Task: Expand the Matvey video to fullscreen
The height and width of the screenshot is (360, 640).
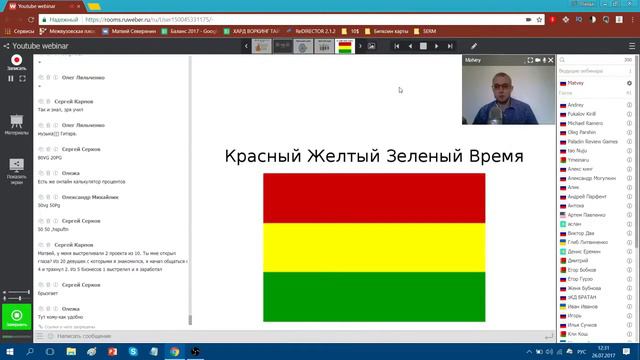Action: 530,60
